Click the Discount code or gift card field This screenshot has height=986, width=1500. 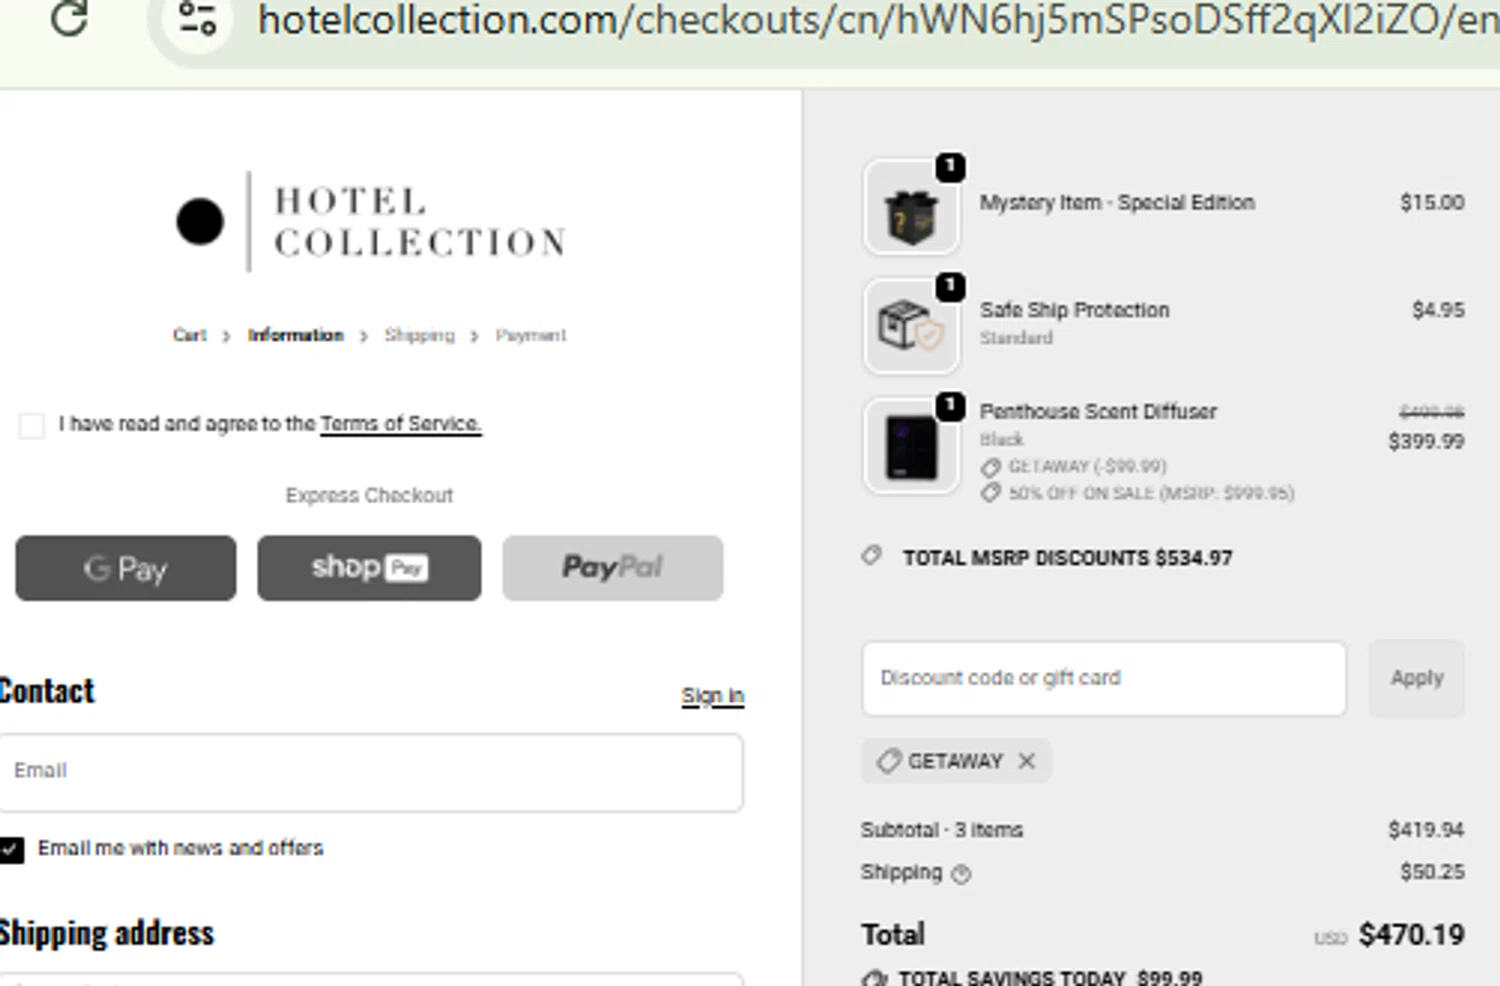[1103, 678]
